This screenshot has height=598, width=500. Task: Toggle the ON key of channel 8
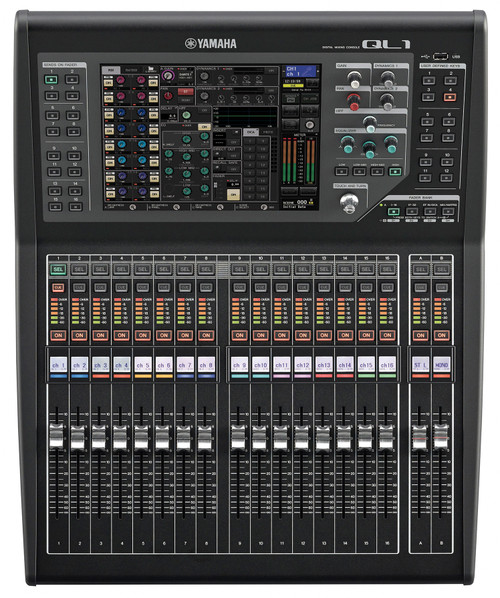click(206, 336)
